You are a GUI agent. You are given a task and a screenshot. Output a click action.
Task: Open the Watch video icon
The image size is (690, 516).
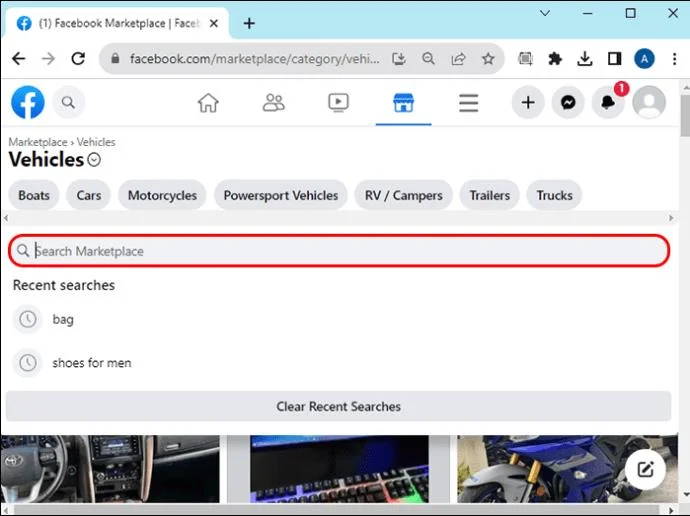(338, 103)
